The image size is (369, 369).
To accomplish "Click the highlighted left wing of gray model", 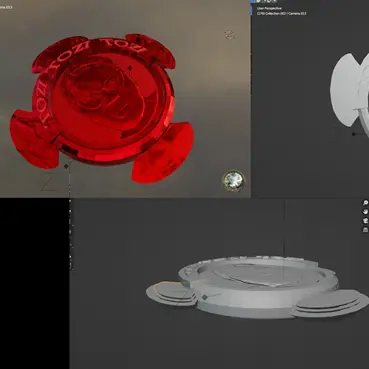I will (172, 293).
